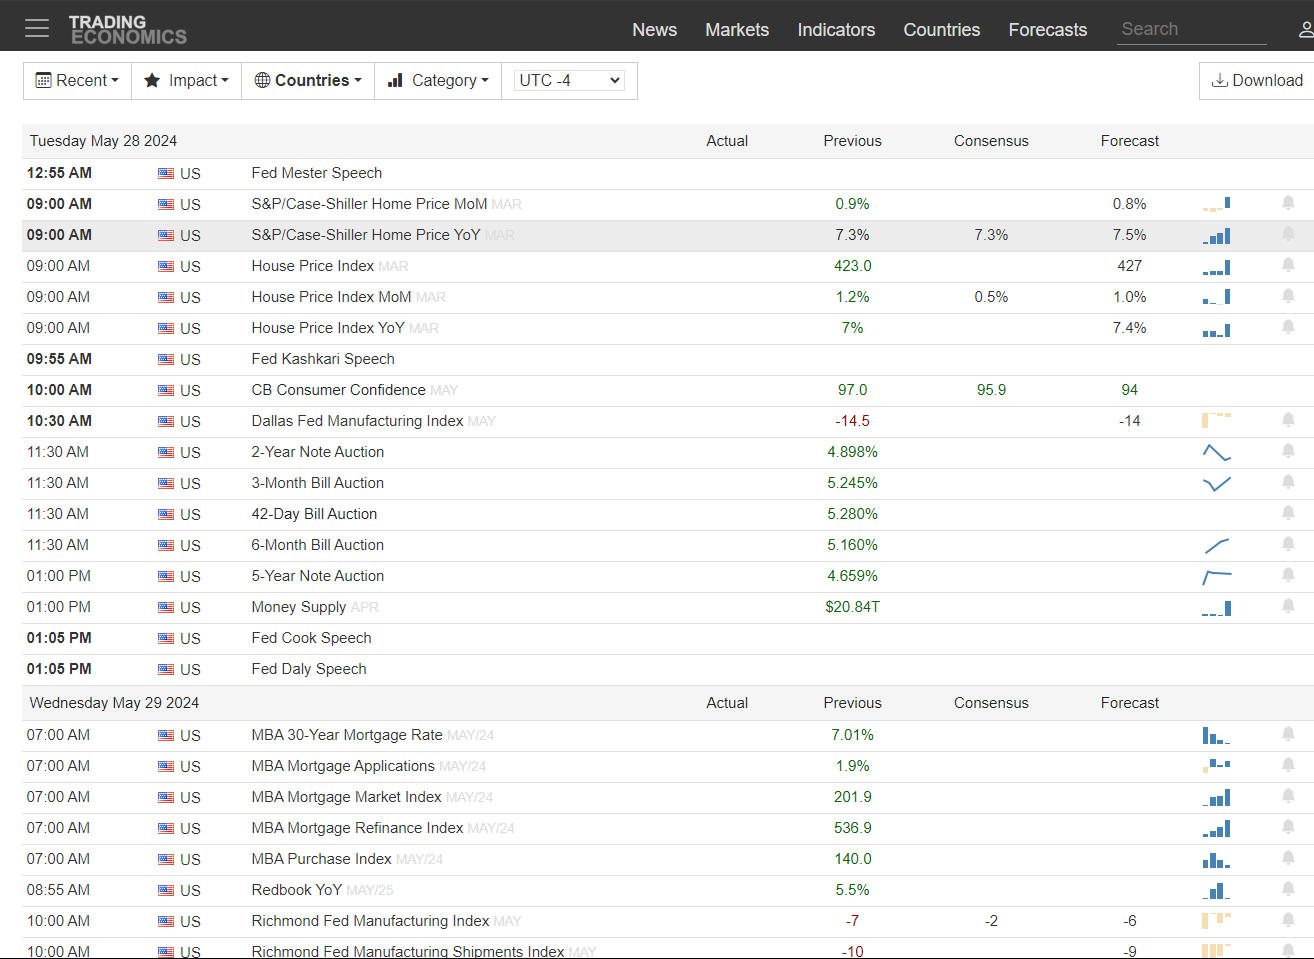
Task: Open the Markets menu
Action: (x=737, y=30)
